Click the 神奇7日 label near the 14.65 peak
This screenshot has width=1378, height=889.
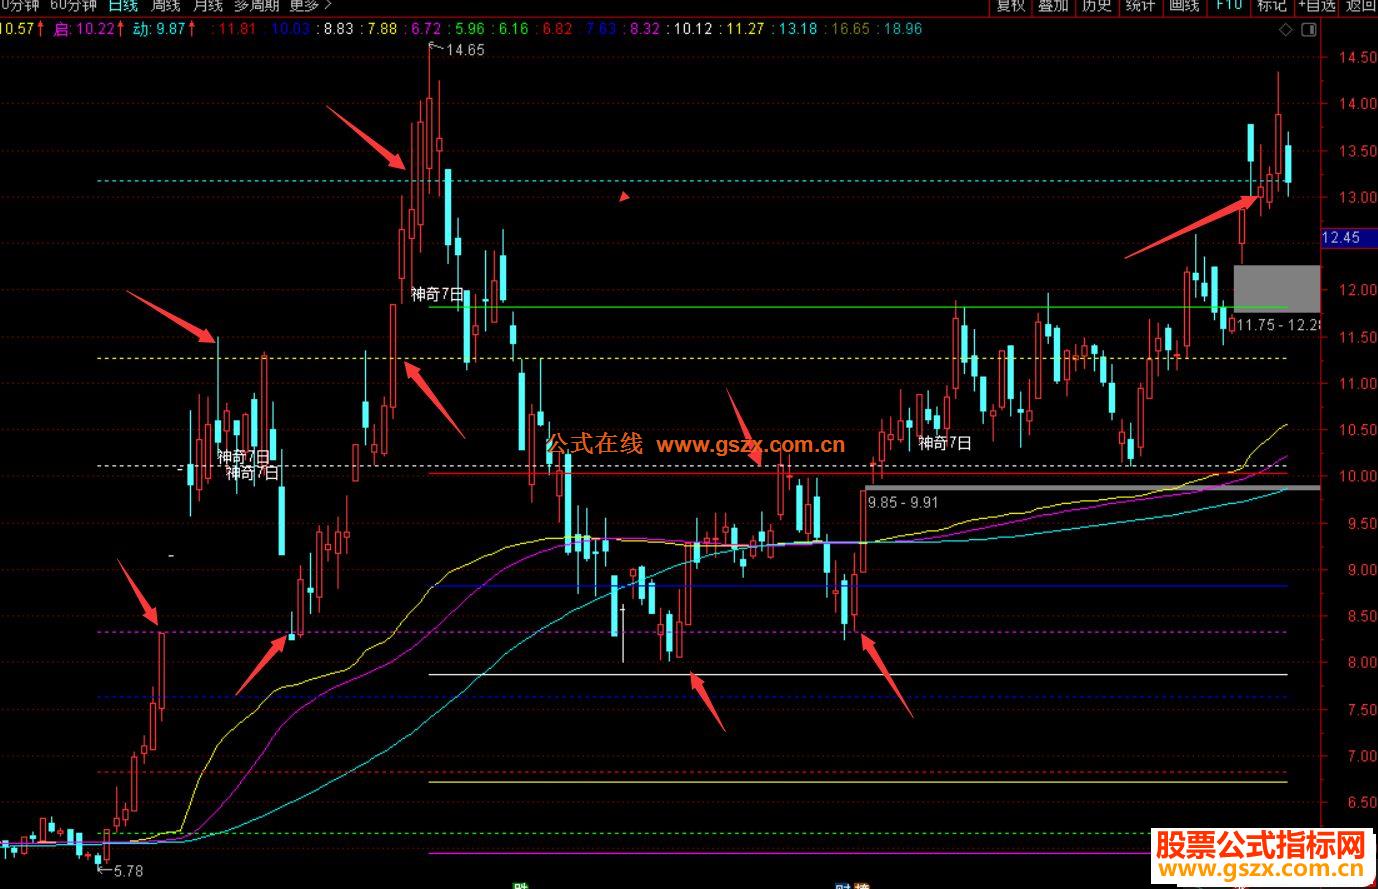tap(437, 294)
